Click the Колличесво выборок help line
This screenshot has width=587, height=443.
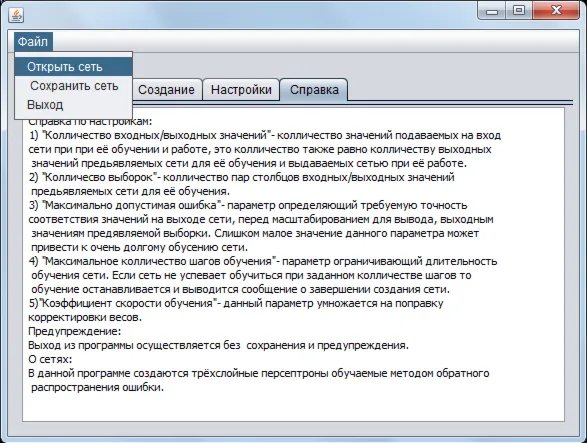(x=241, y=177)
